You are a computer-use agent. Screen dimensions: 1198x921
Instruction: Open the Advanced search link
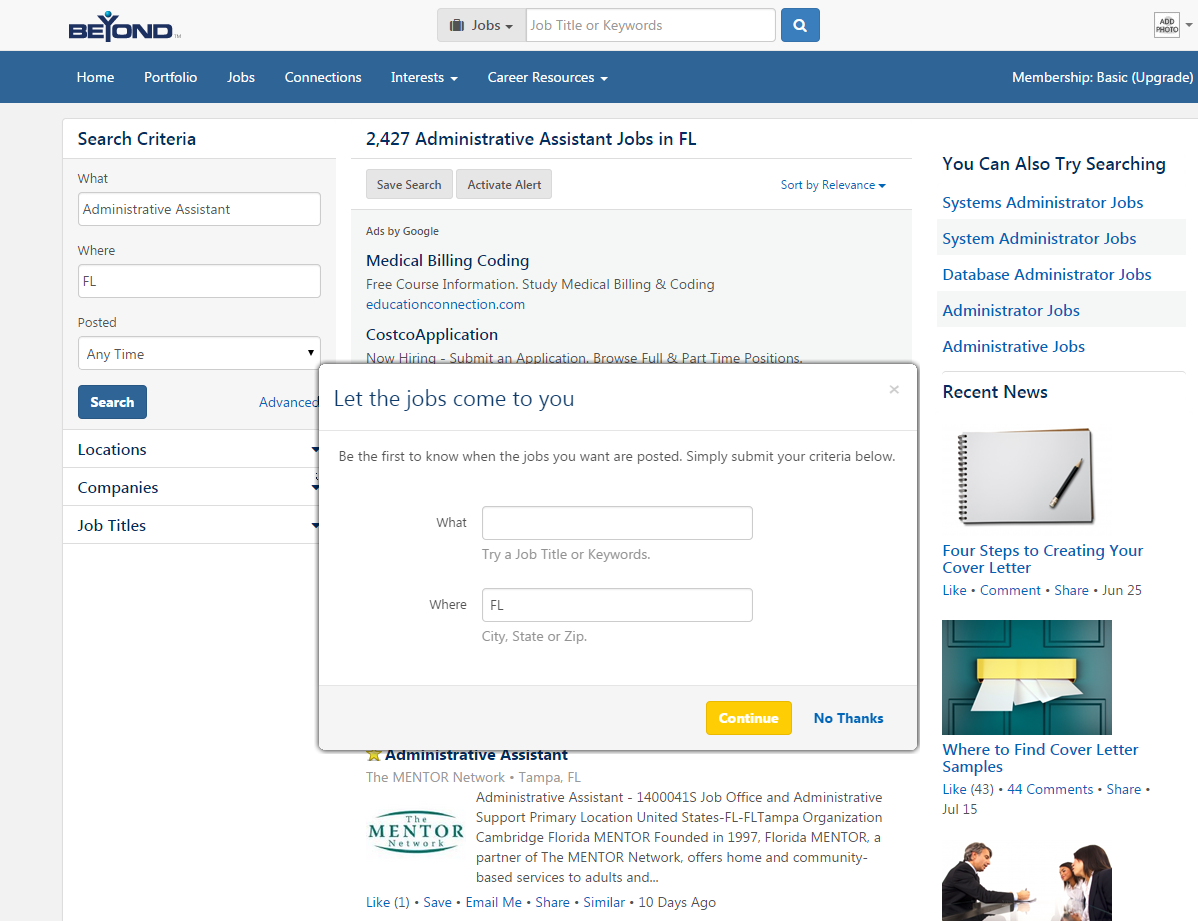pos(288,402)
